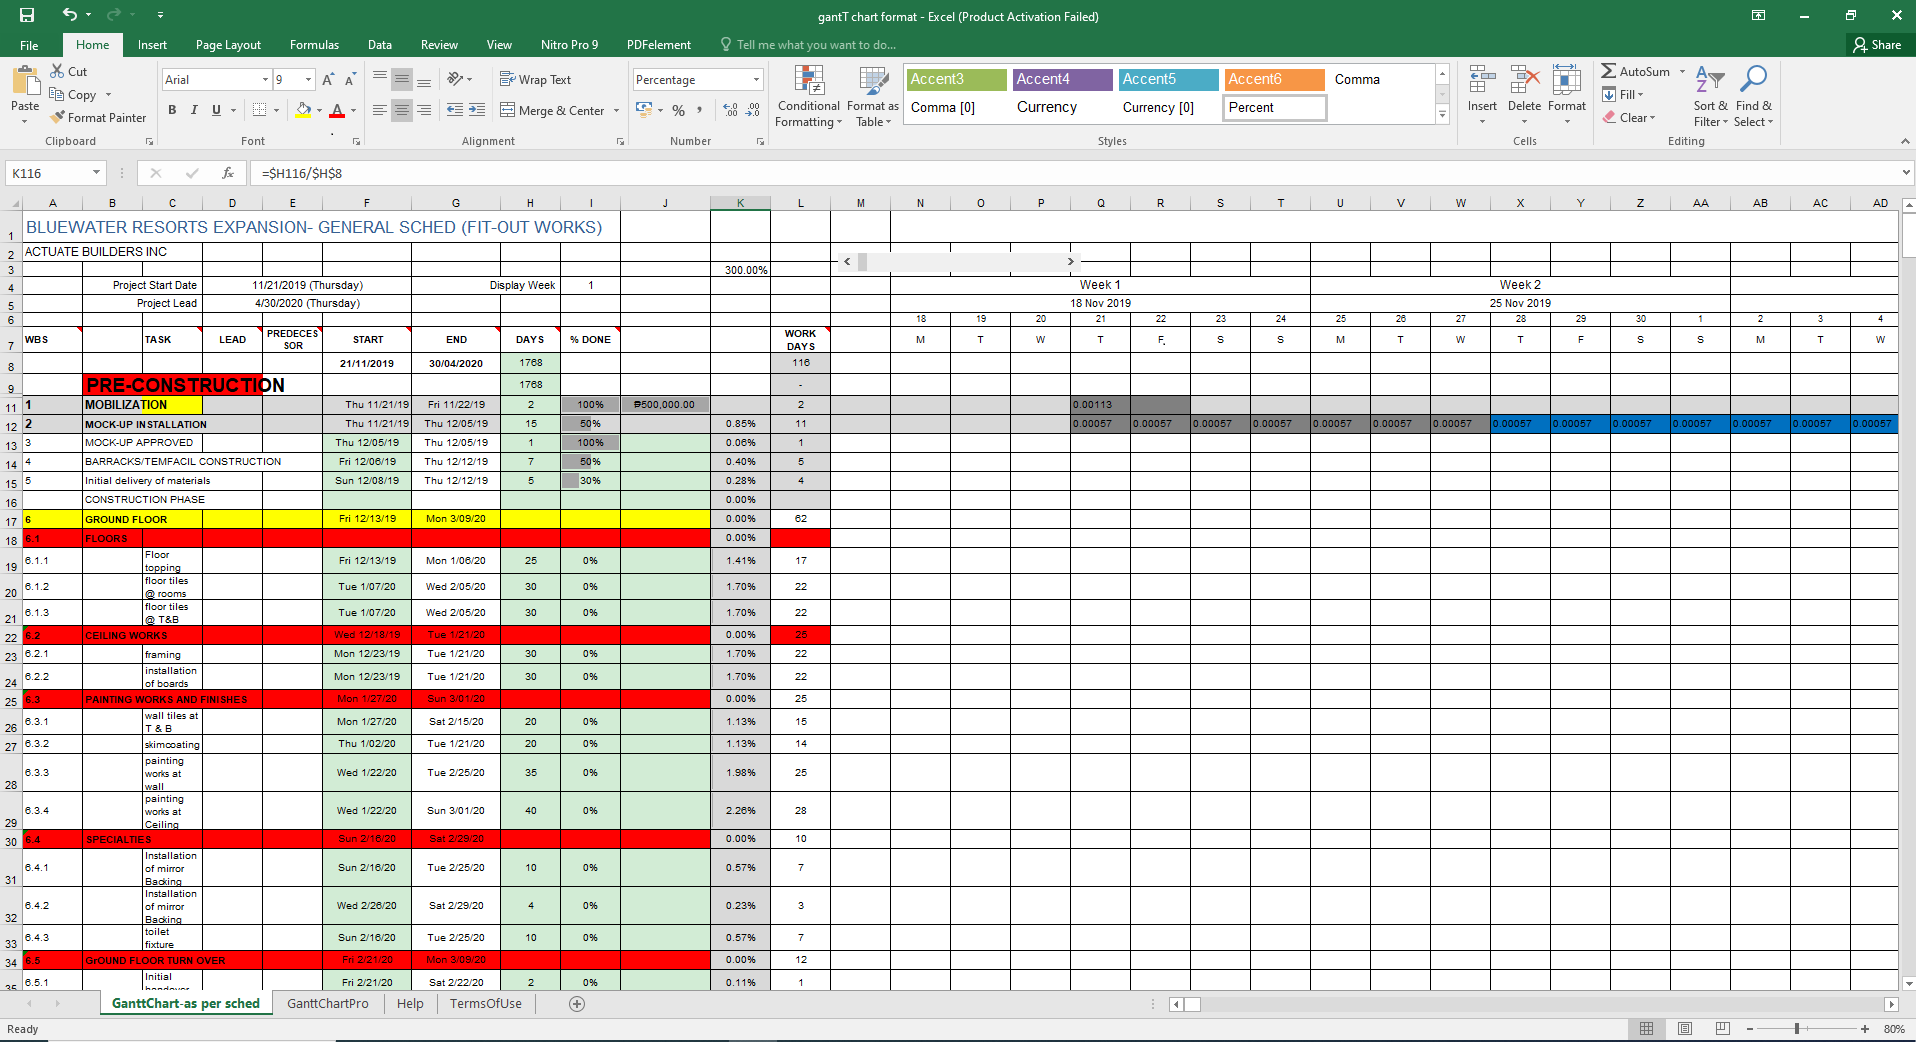The height and width of the screenshot is (1042, 1916).
Task: Expand the cell styles gallery More arrow
Action: 1442,115
